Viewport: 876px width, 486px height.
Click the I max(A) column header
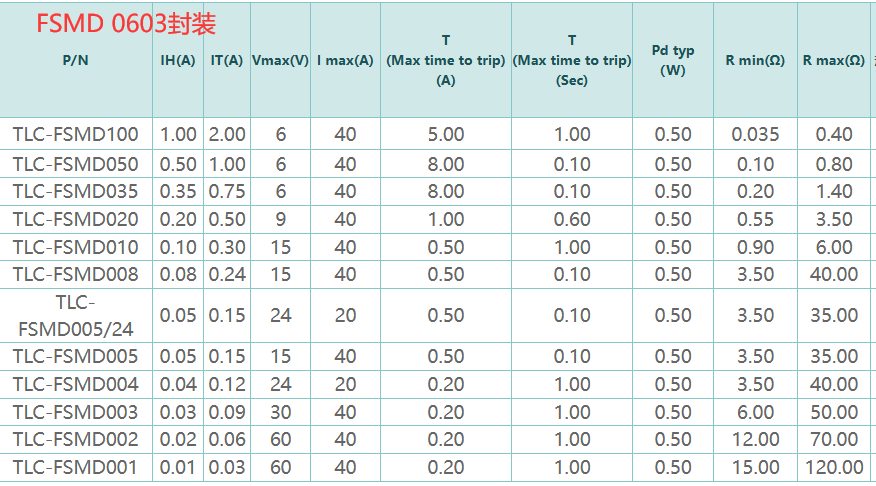345,60
